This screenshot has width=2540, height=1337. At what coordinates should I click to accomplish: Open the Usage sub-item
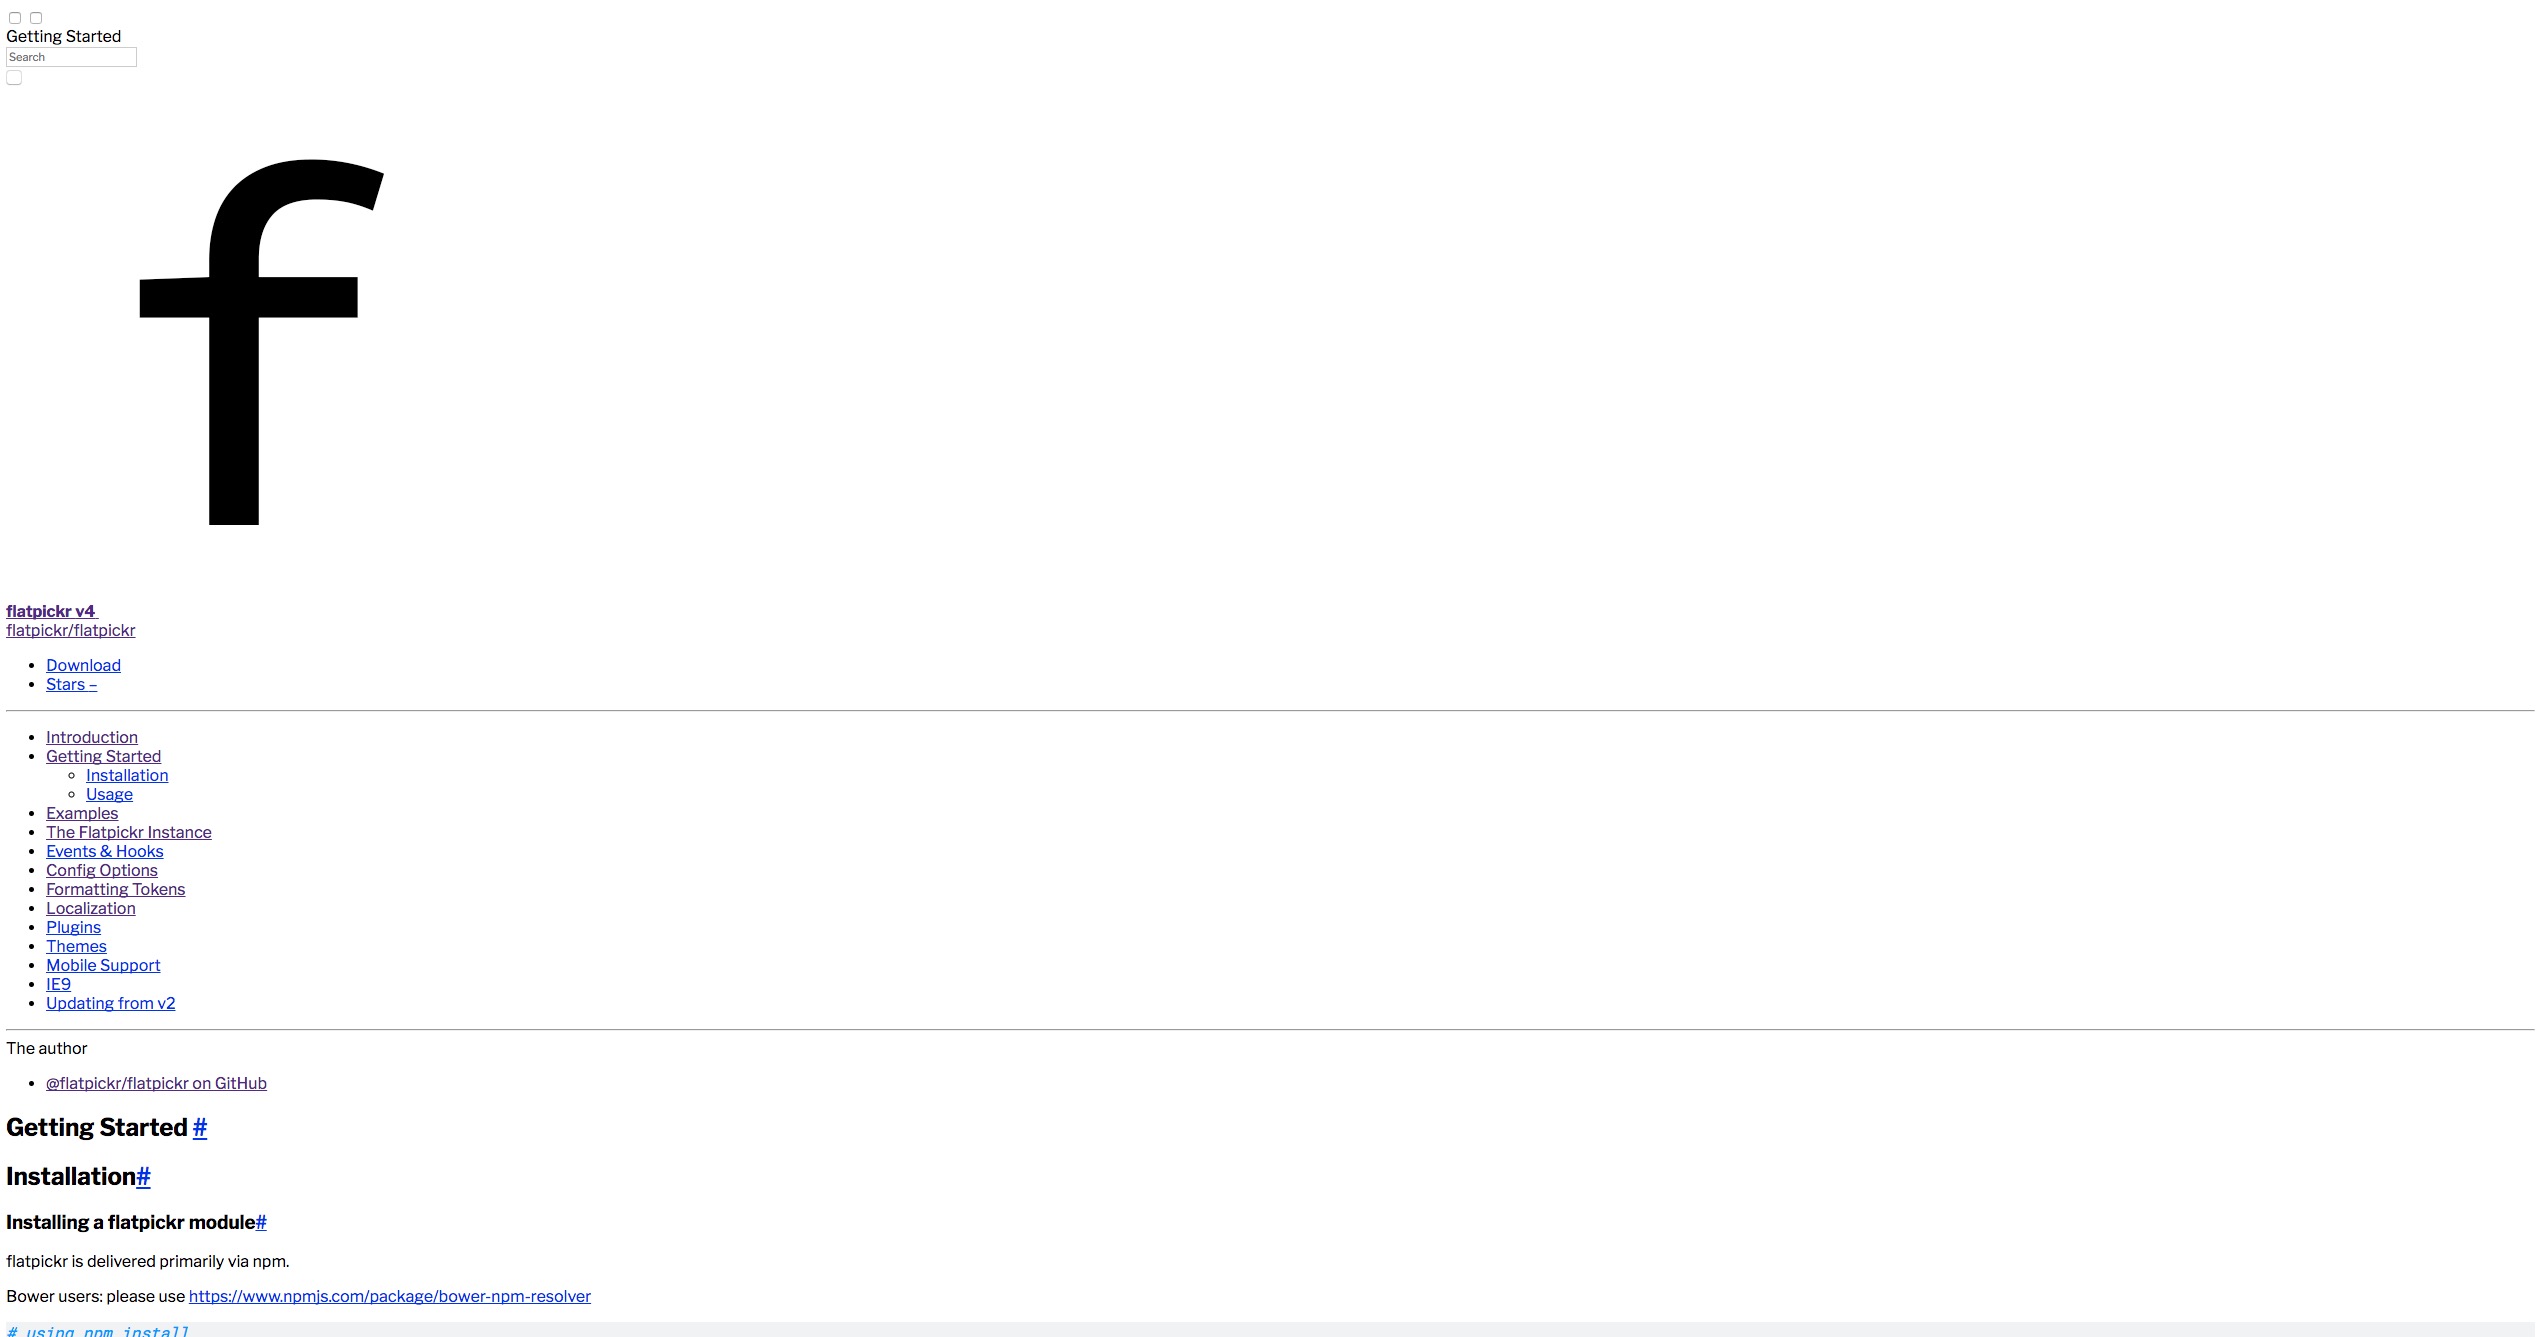[x=109, y=794]
